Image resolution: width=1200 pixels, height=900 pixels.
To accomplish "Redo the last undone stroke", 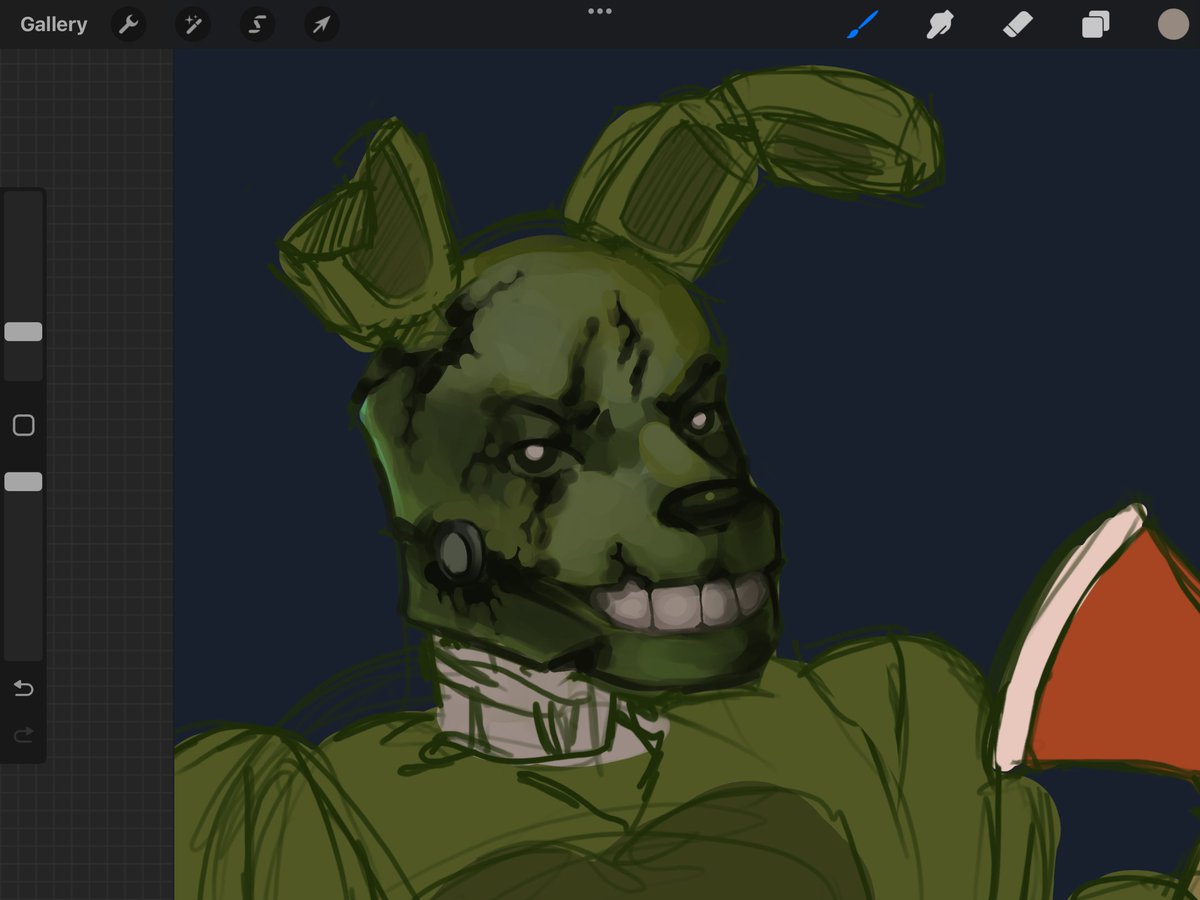I will 23,735.
